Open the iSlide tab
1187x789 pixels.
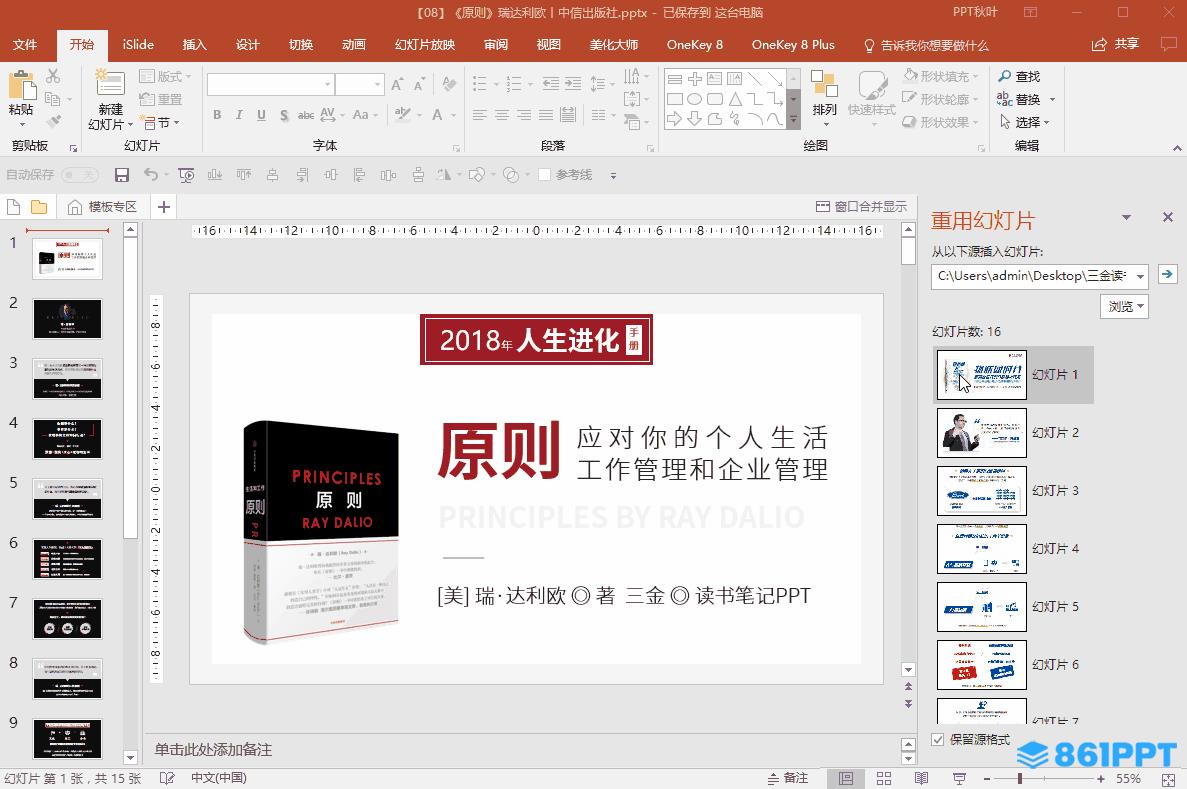139,45
